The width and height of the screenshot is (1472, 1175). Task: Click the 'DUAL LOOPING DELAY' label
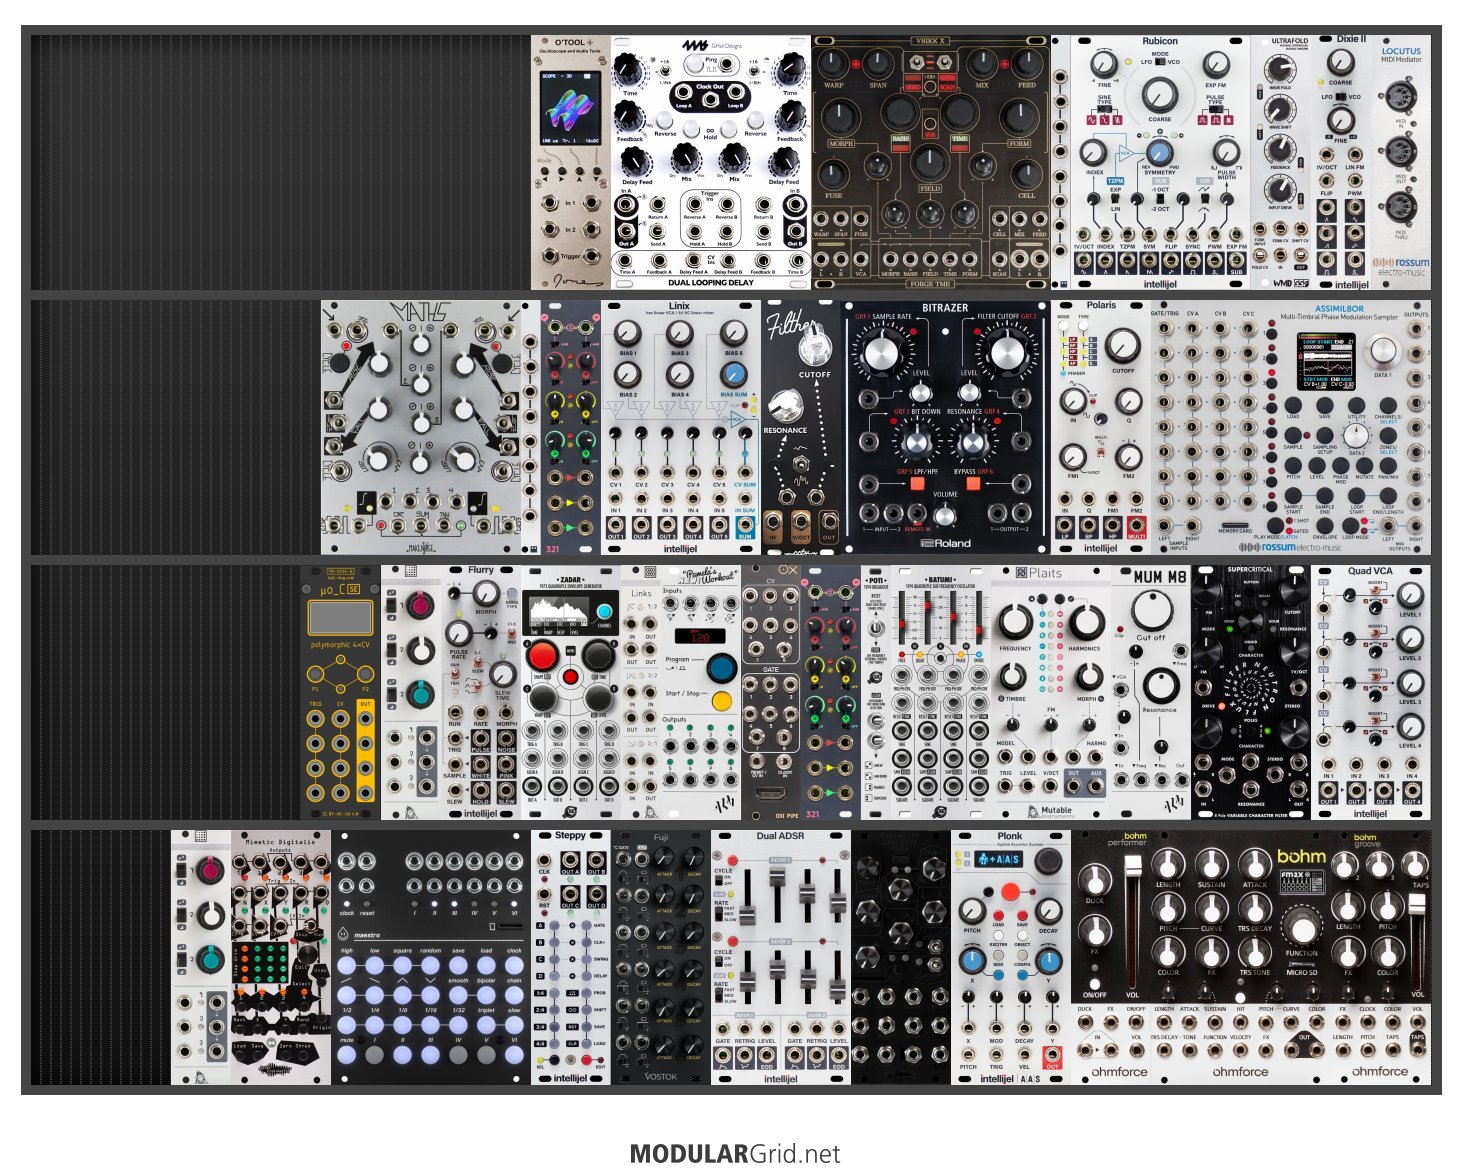(x=710, y=283)
